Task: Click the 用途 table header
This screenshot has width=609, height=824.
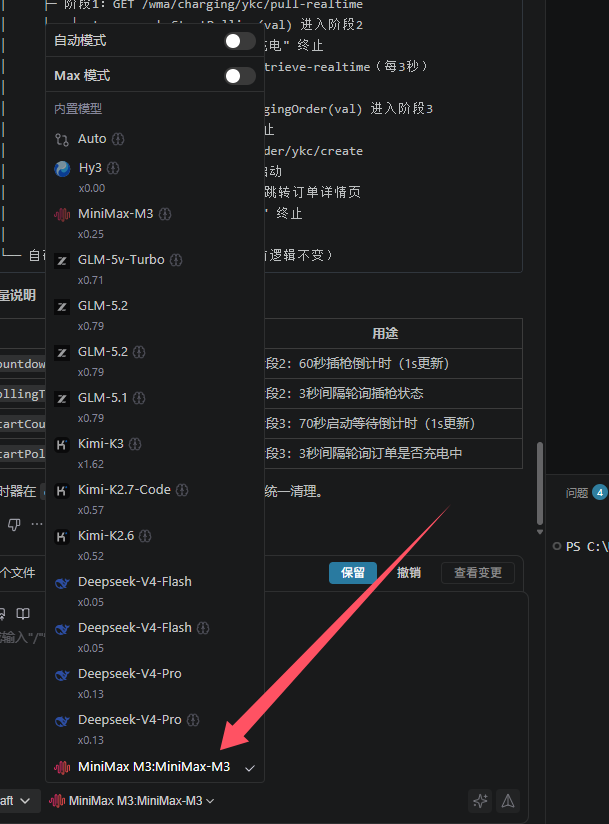Action: (385, 333)
